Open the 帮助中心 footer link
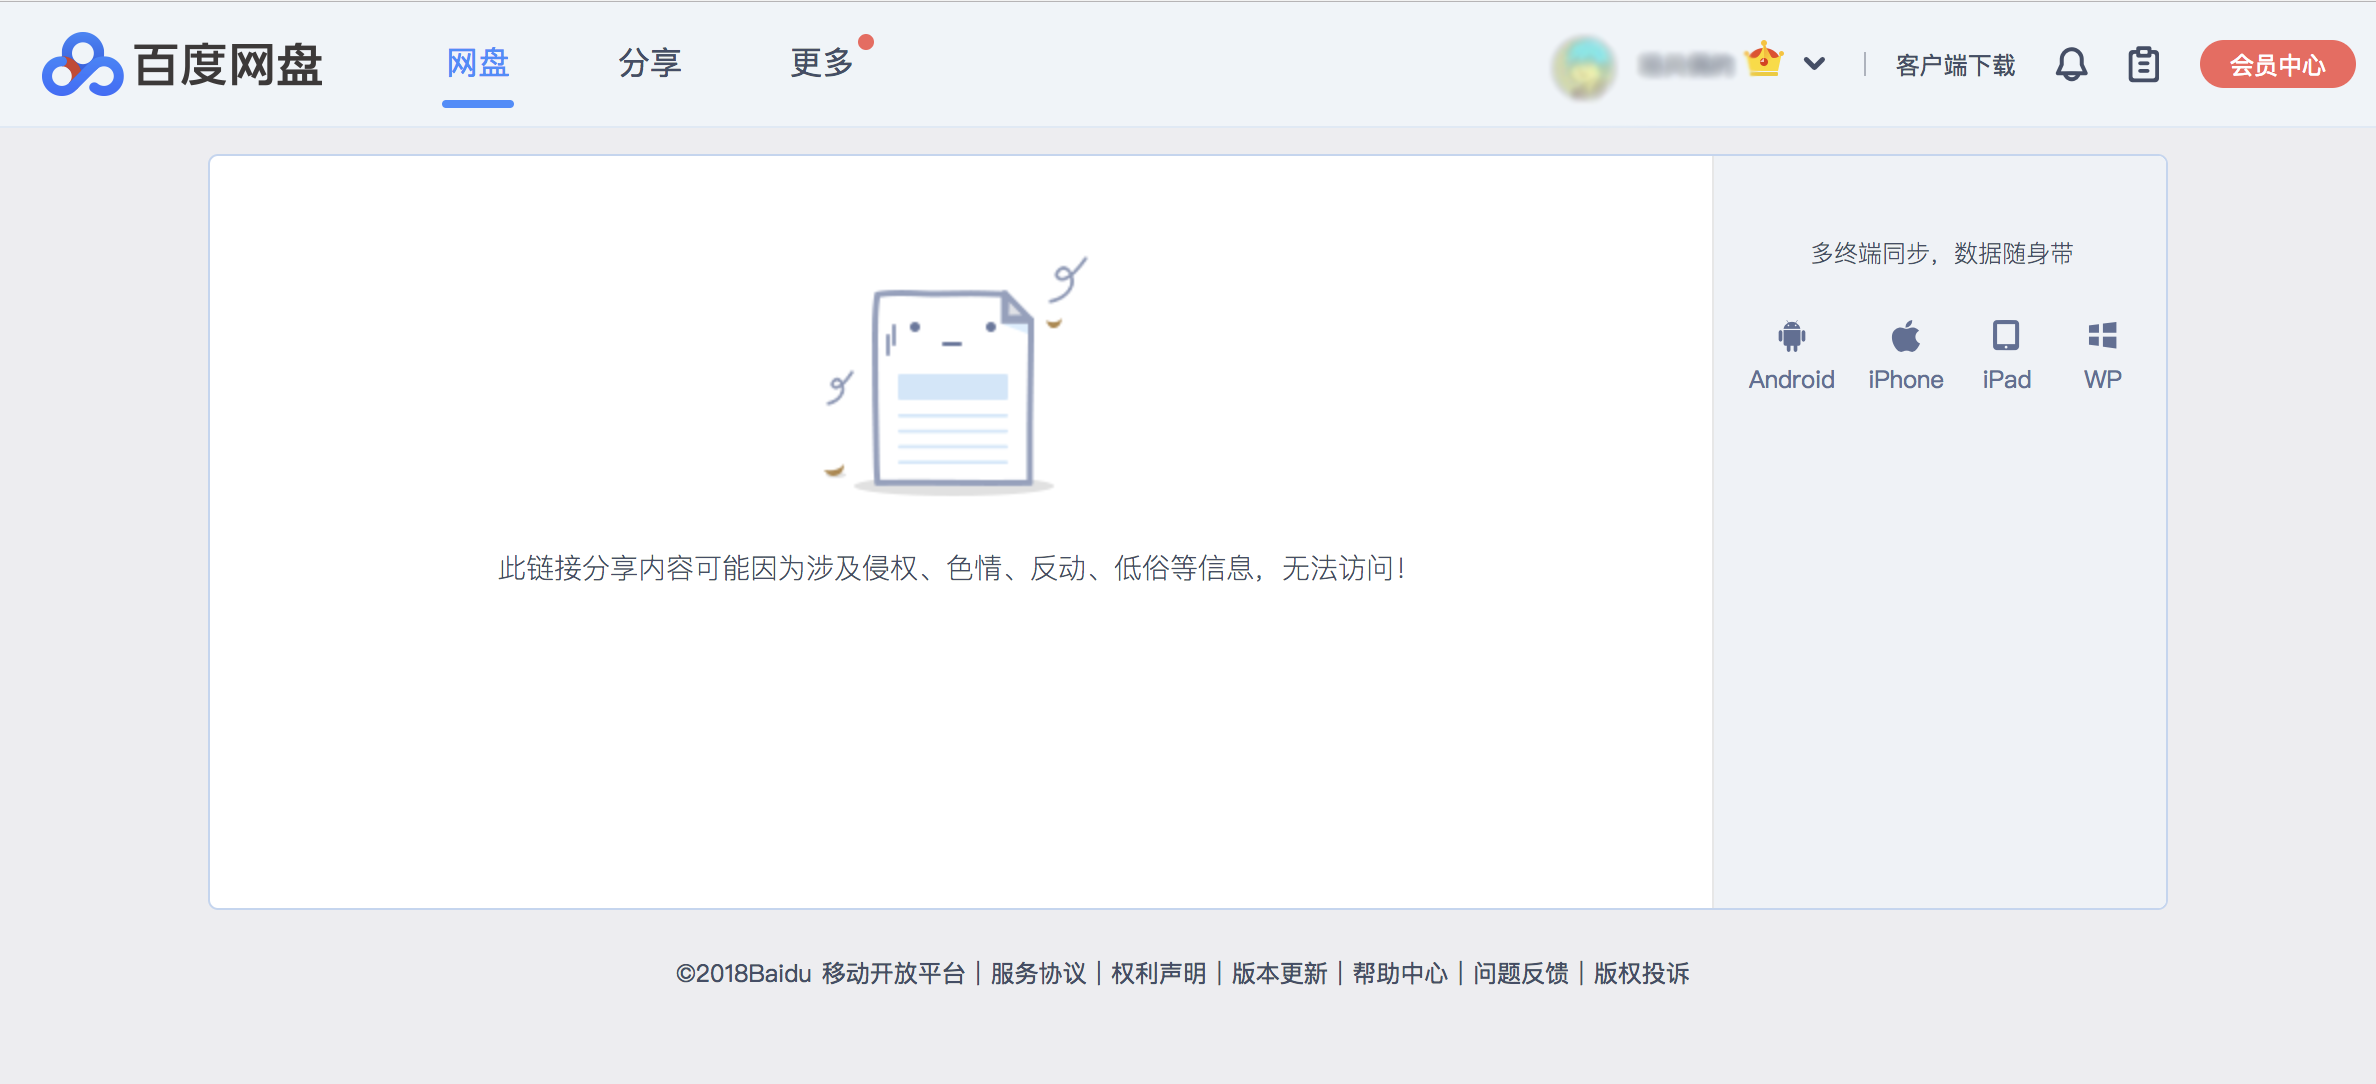 pyautogui.click(x=1400, y=973)
